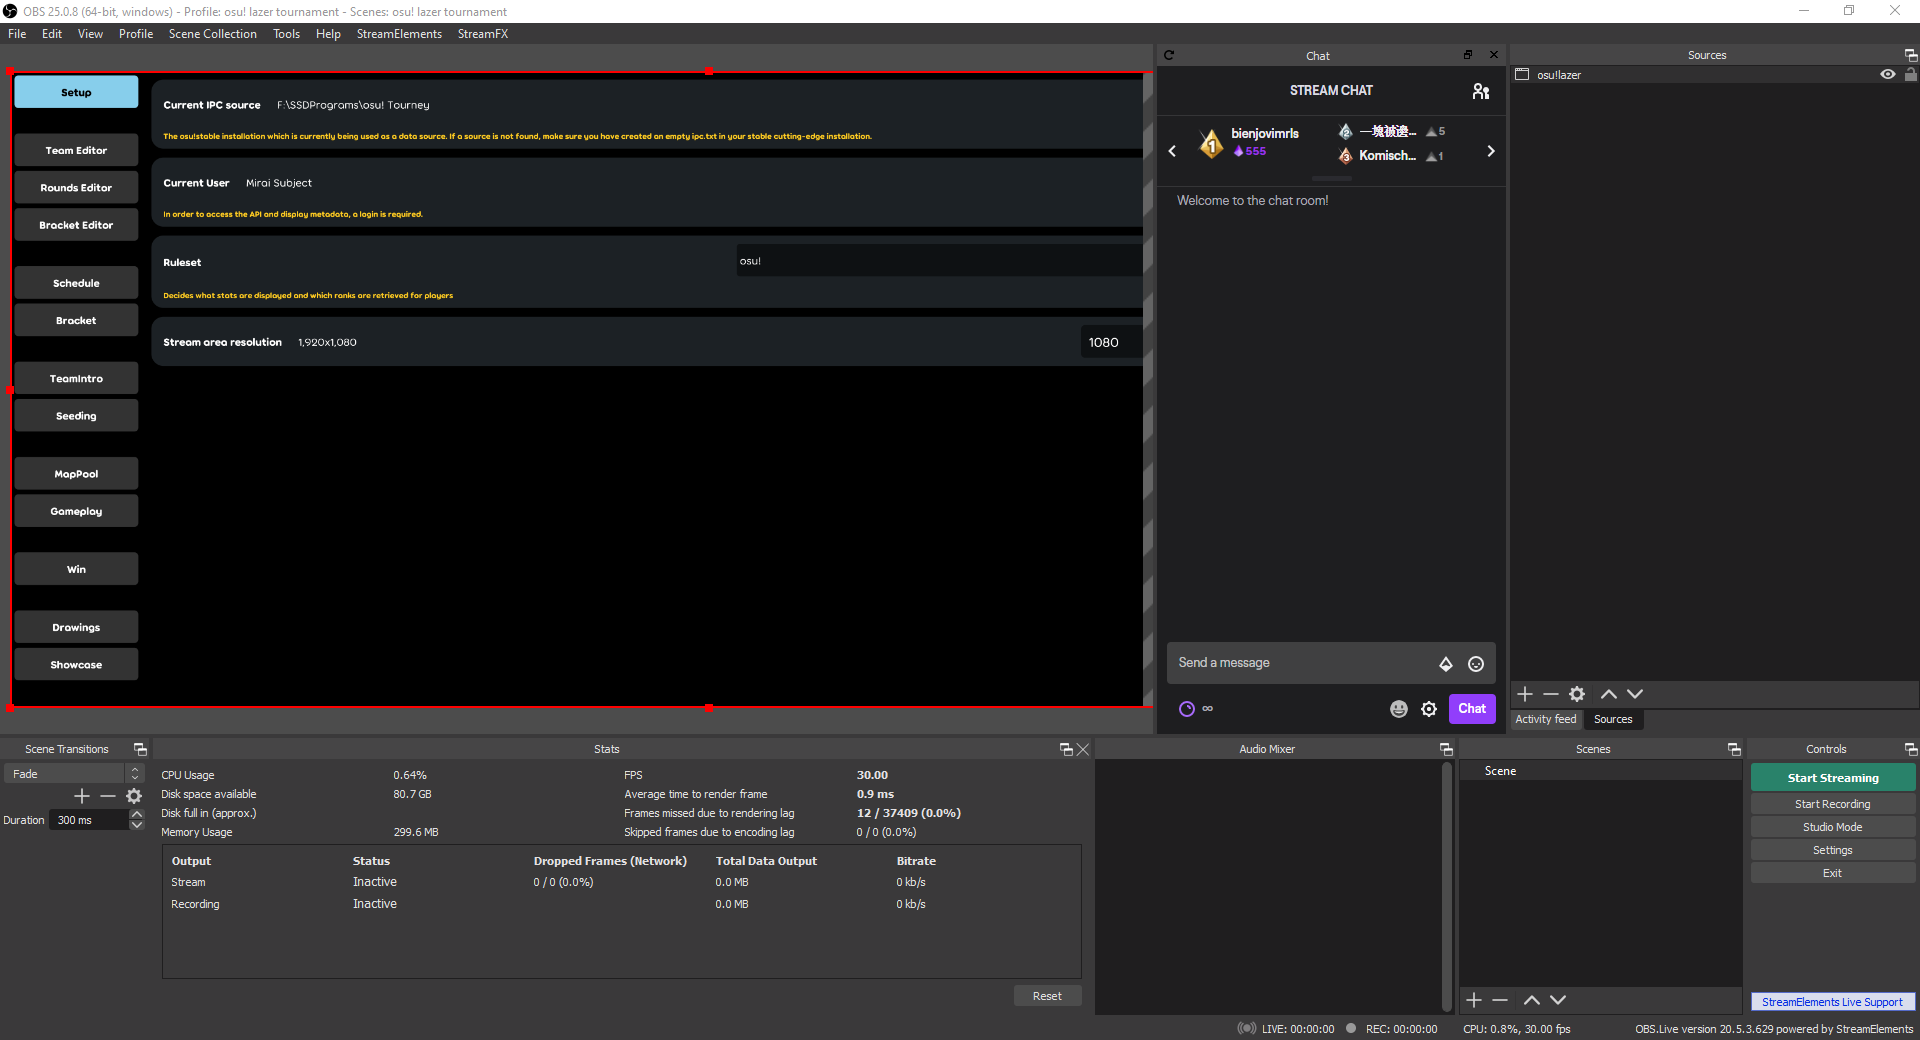The width and height of the screenshot is (1920, 1040).
Task: Close the Stats panel
Action: (x=1083, y=749)
